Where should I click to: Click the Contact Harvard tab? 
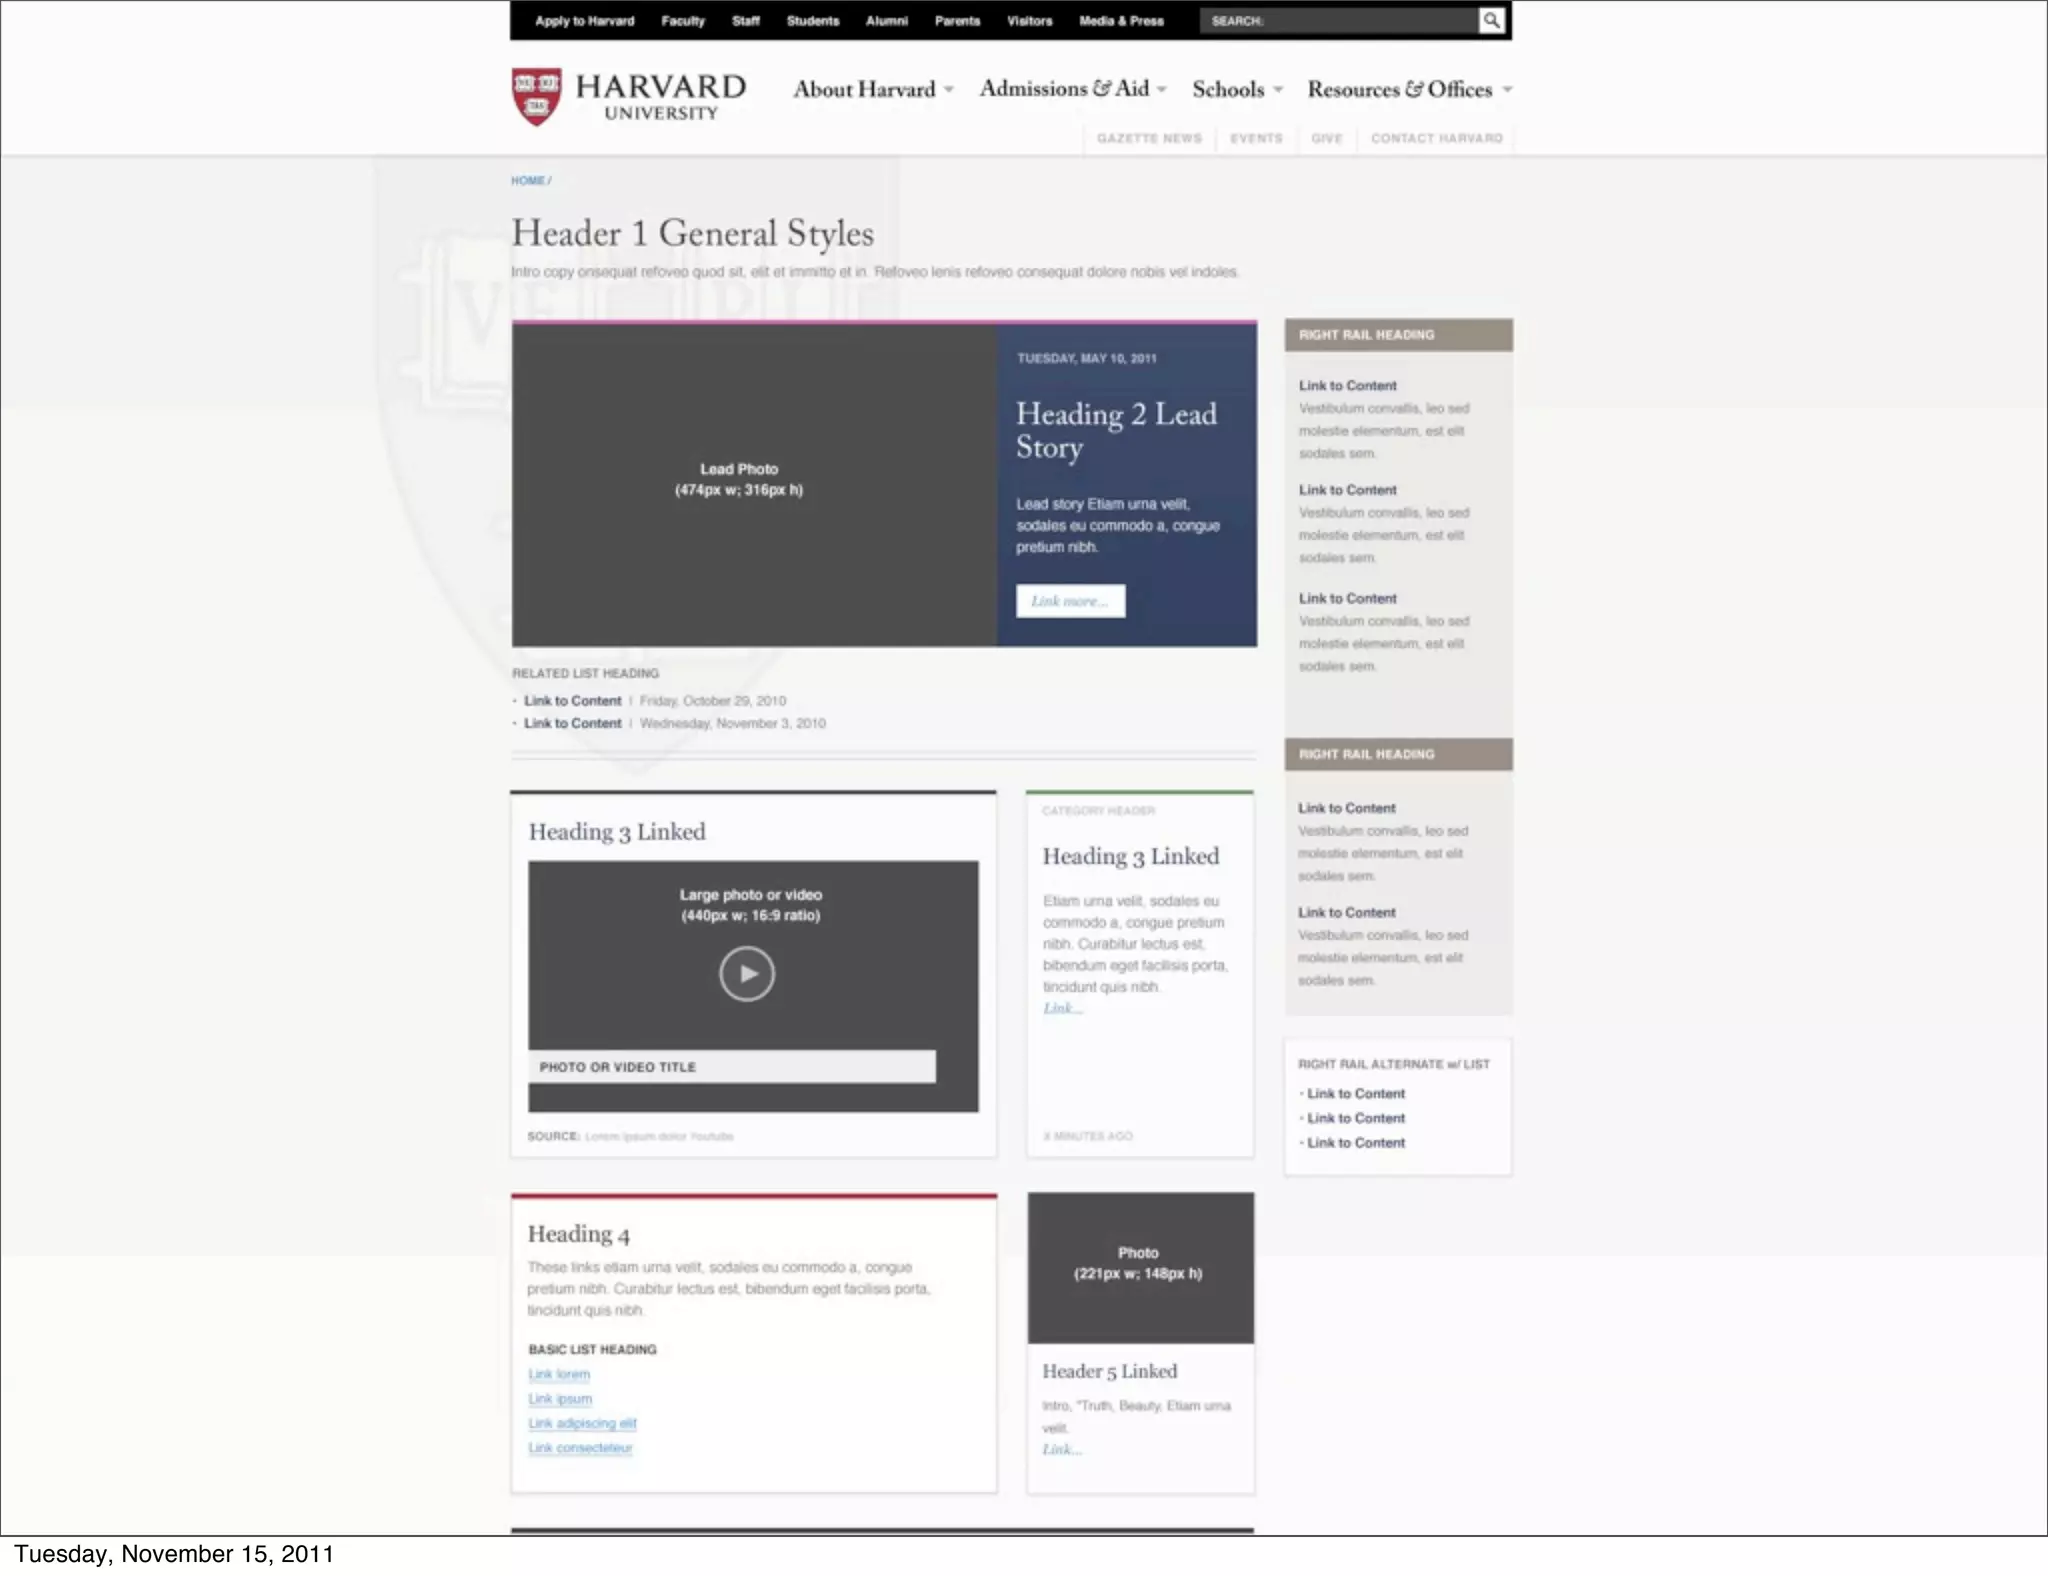click(x=1436, y=138)
